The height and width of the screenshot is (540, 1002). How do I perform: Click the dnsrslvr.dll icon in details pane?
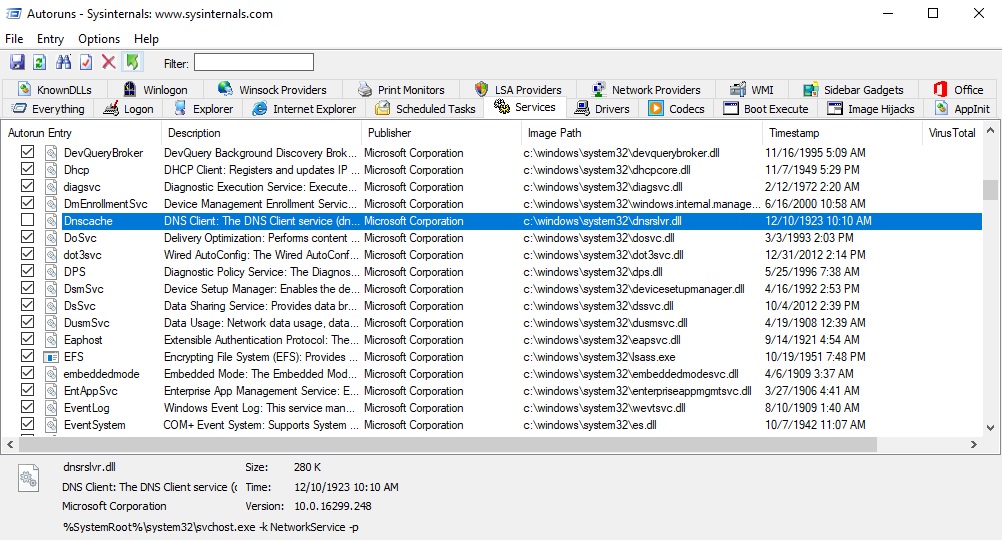(28, 479)
